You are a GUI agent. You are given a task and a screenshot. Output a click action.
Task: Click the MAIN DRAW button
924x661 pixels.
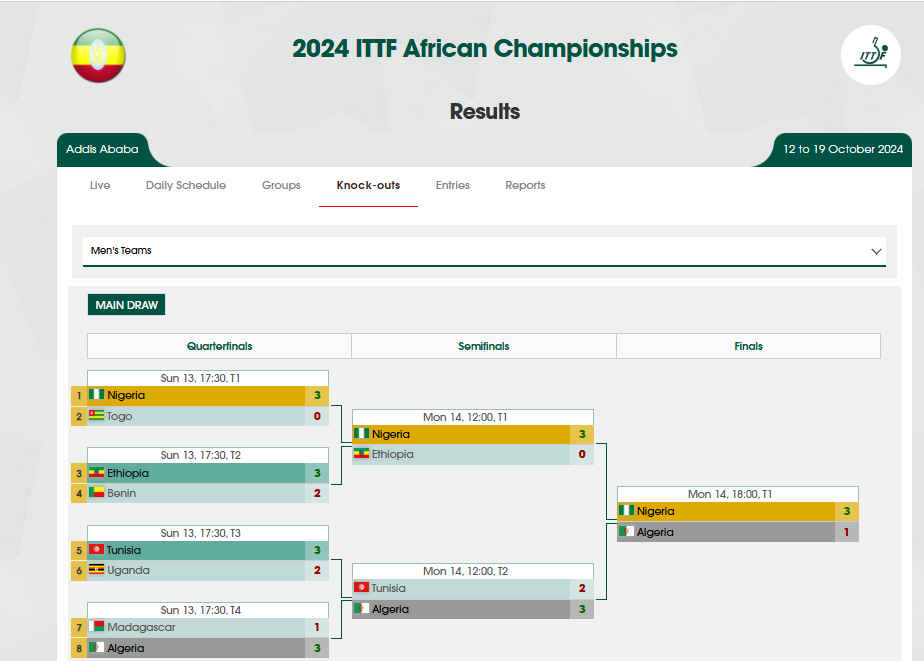[x=126, y=305]
